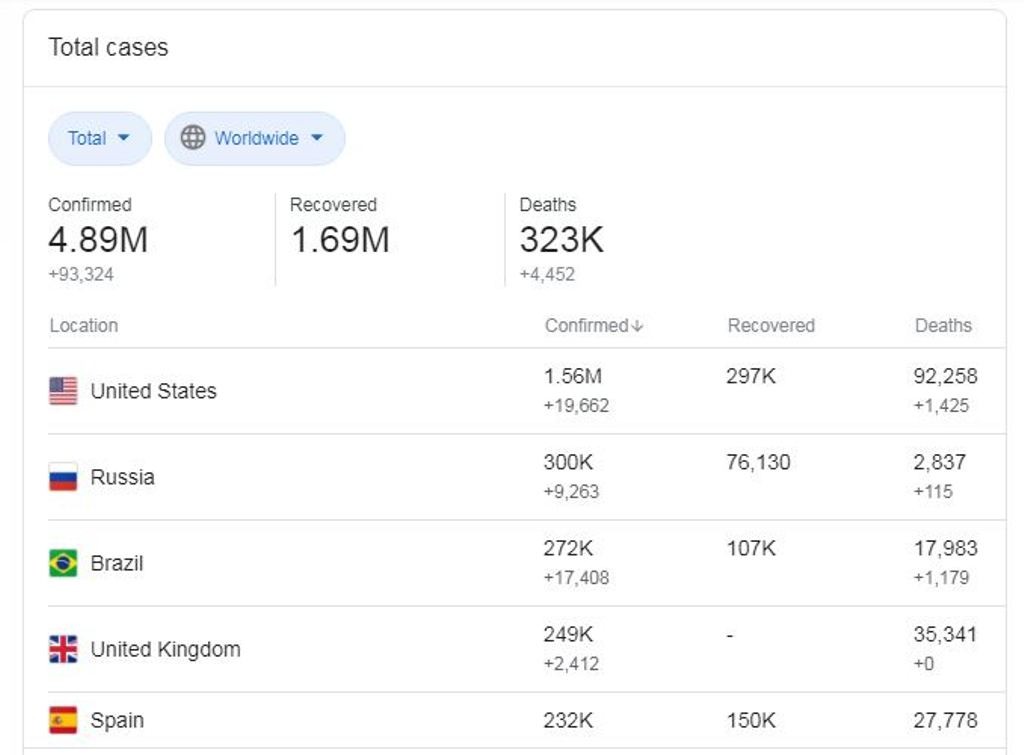Open the Total dropdown
The image size is (1024, 755).
(x=100, y=138)
